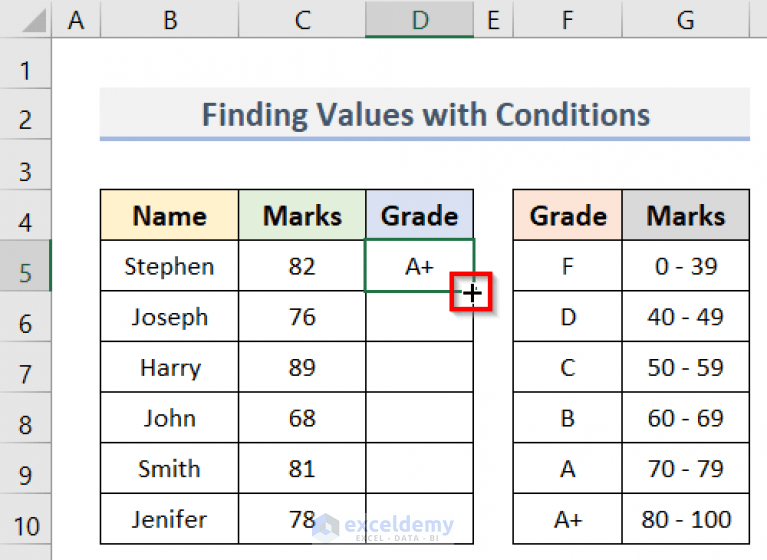
Task: Click the select-all corner triangle
Action: (x=34, y=21)
